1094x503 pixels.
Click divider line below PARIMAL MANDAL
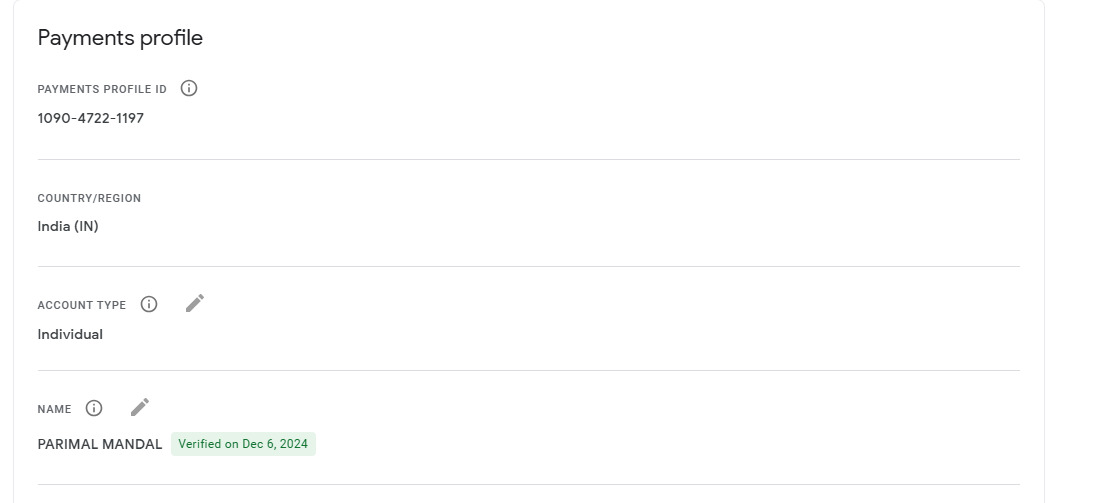(x=529, y=484)
